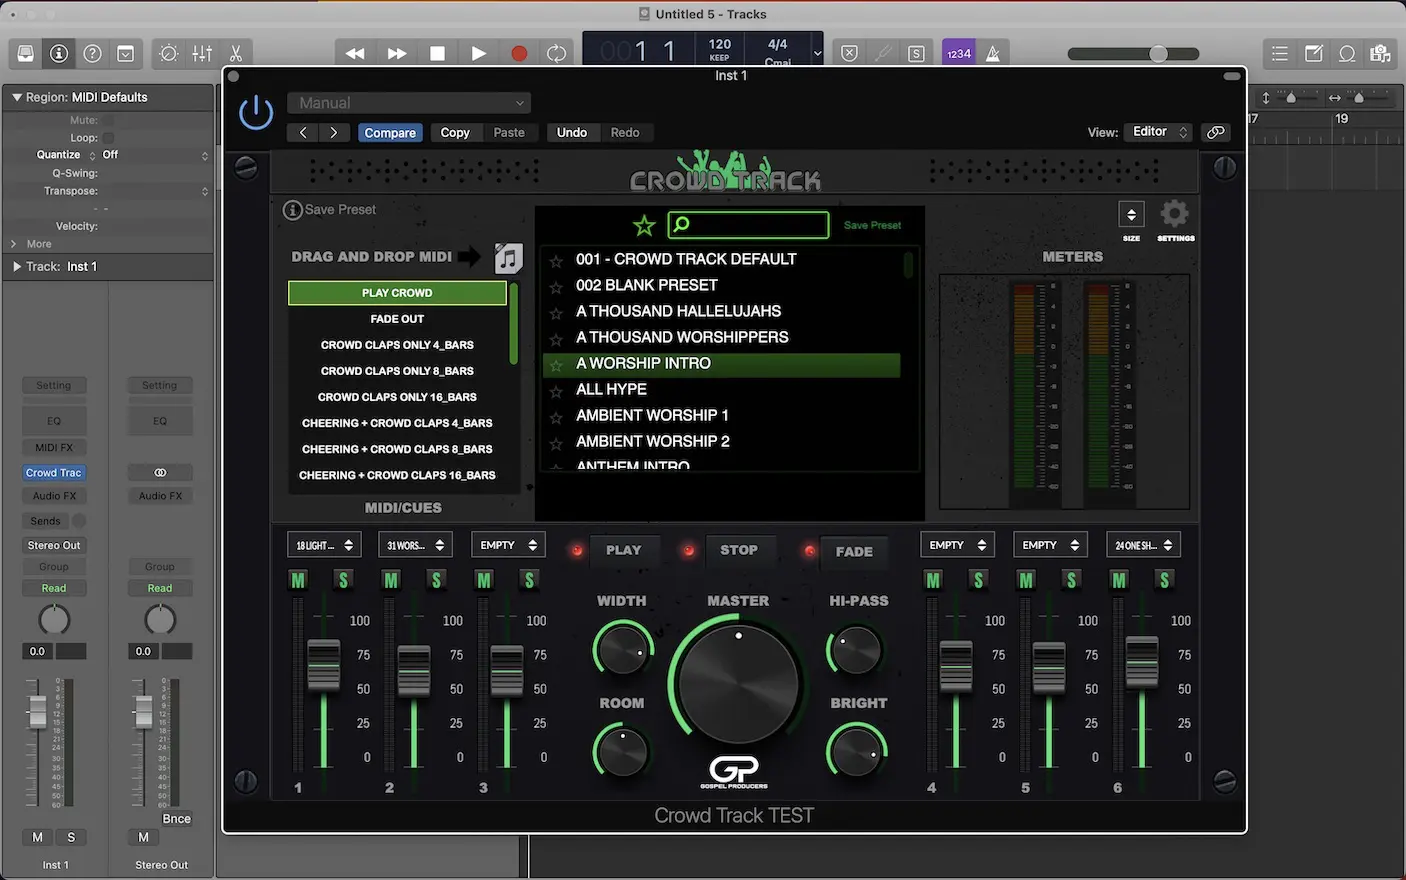
Task: Click the favorites star filter icon
Action: pos(644,226)
